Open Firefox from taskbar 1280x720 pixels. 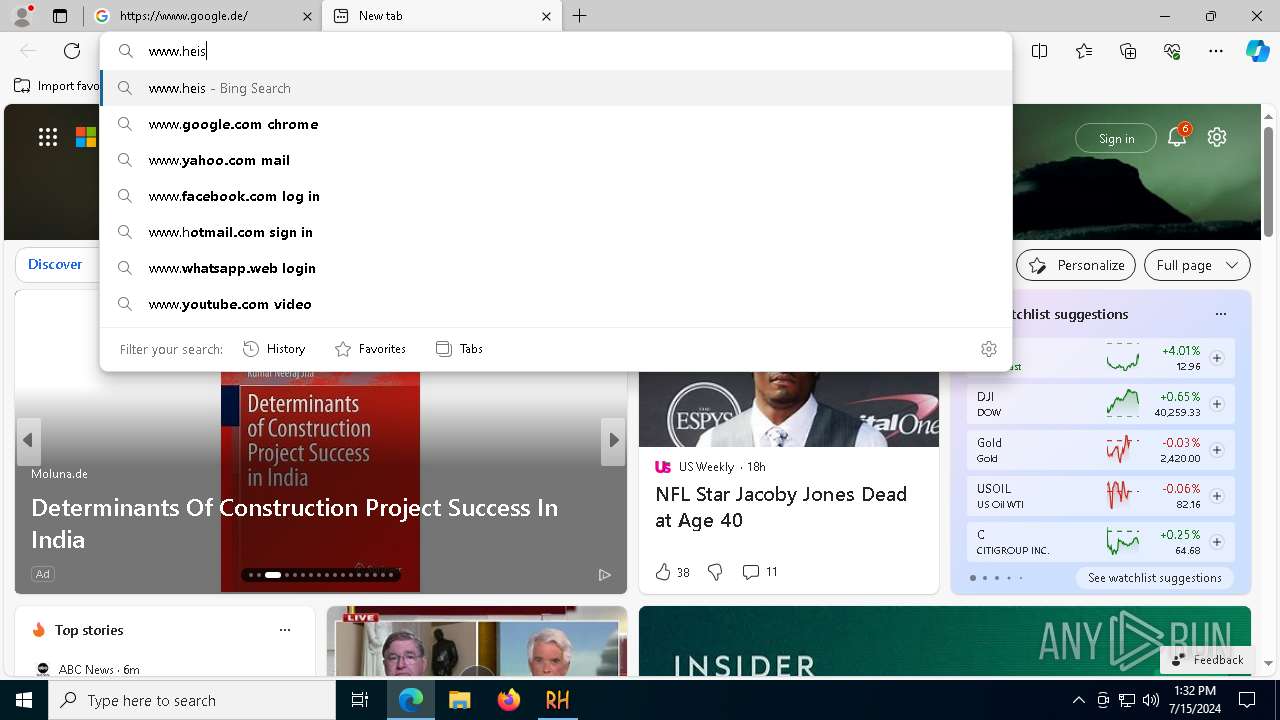[x=509, y=700]
